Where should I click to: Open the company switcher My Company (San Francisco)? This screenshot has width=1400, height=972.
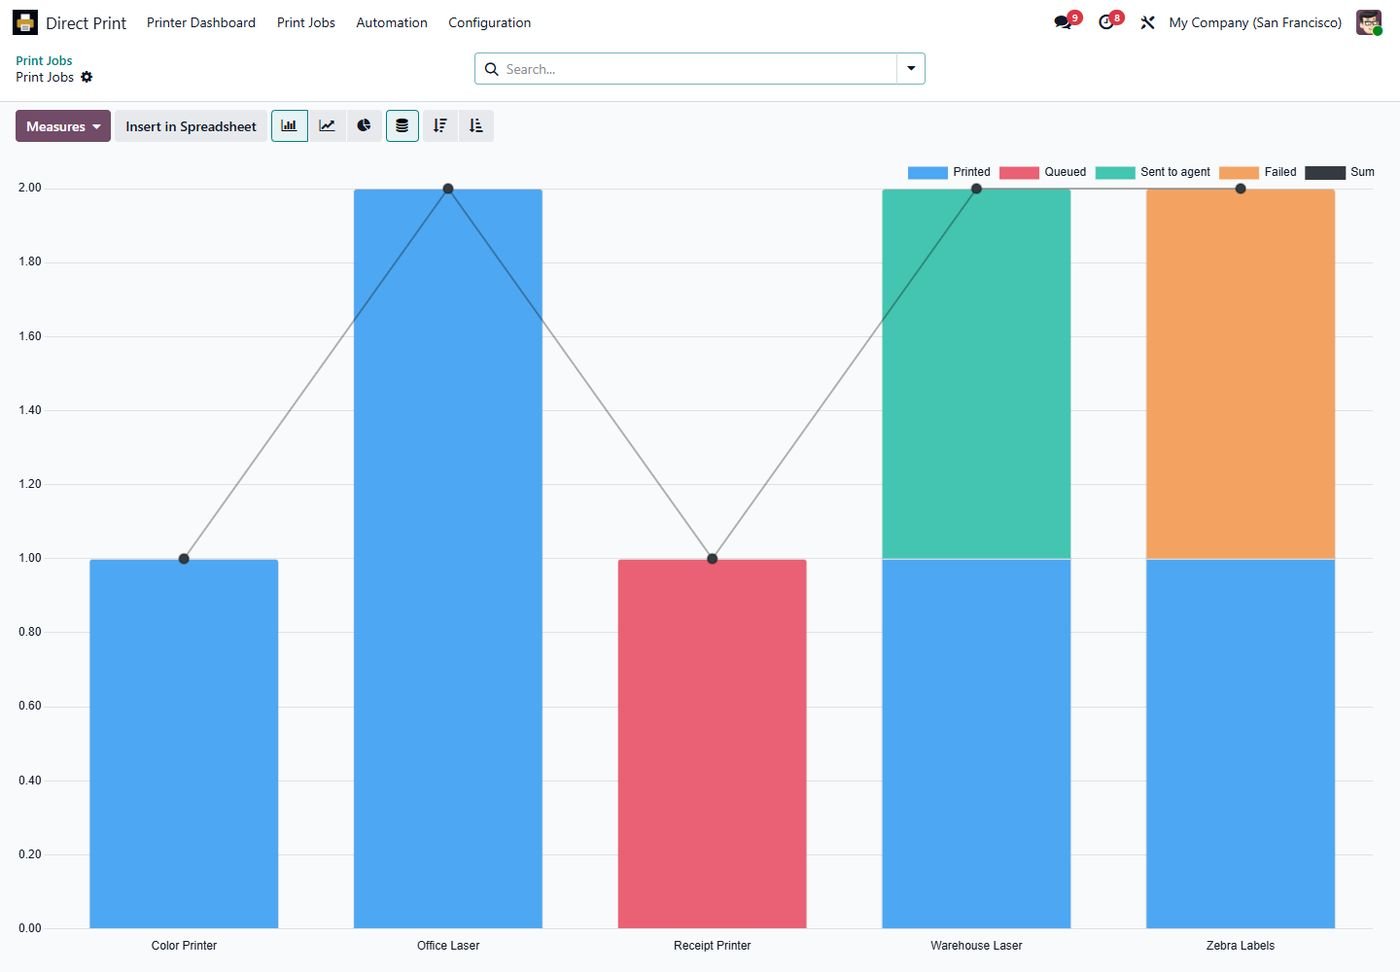[x=1255, y=22]
